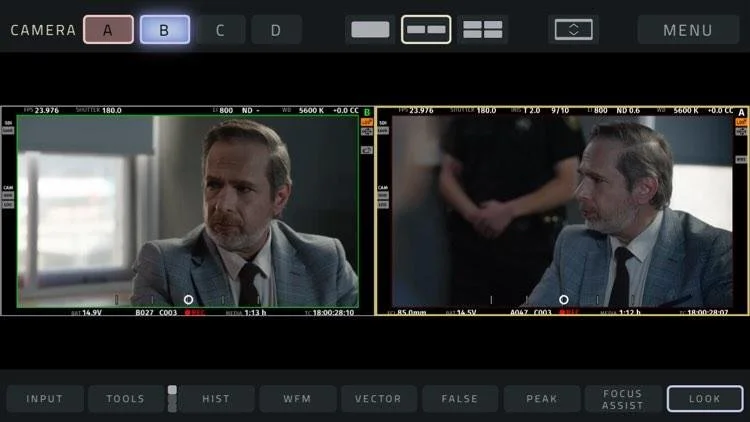Click center circle marker on camera A feed

pyautogui.click(x=564, y=300)
